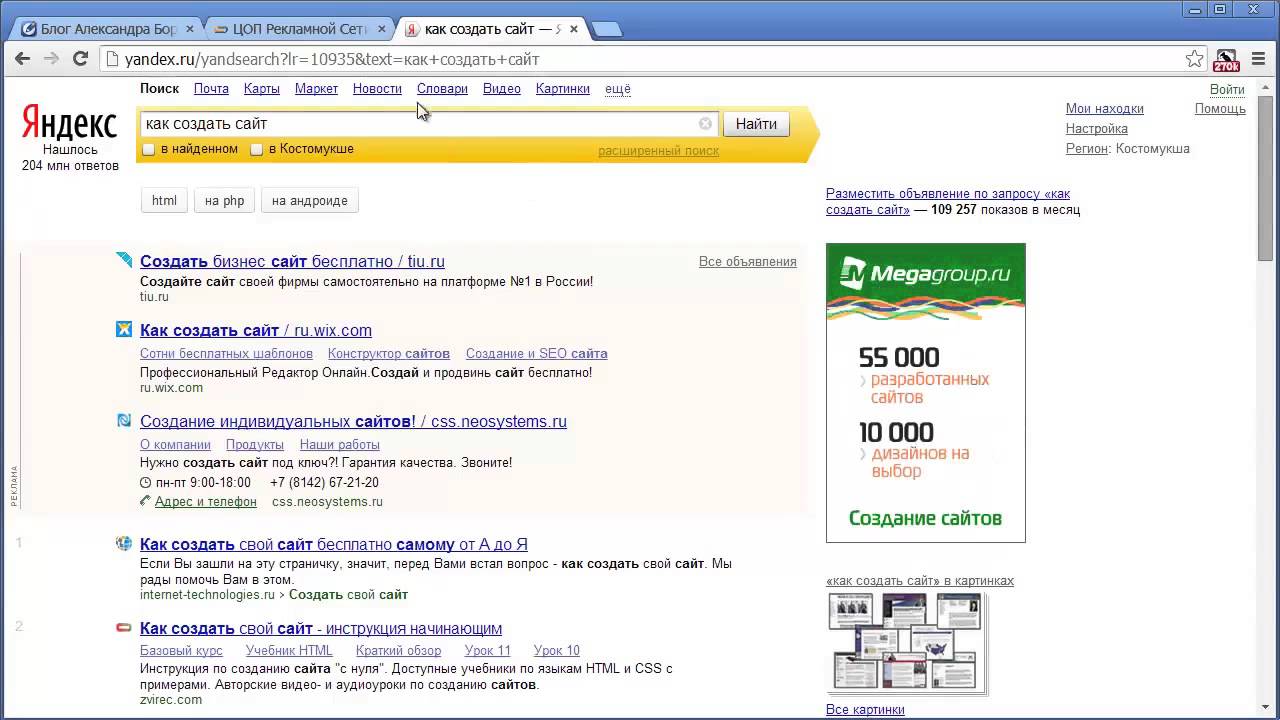This screenshot has width=1280, height=720.
Task: Click the image results preview thumbnail
Action: pos(906,643)
